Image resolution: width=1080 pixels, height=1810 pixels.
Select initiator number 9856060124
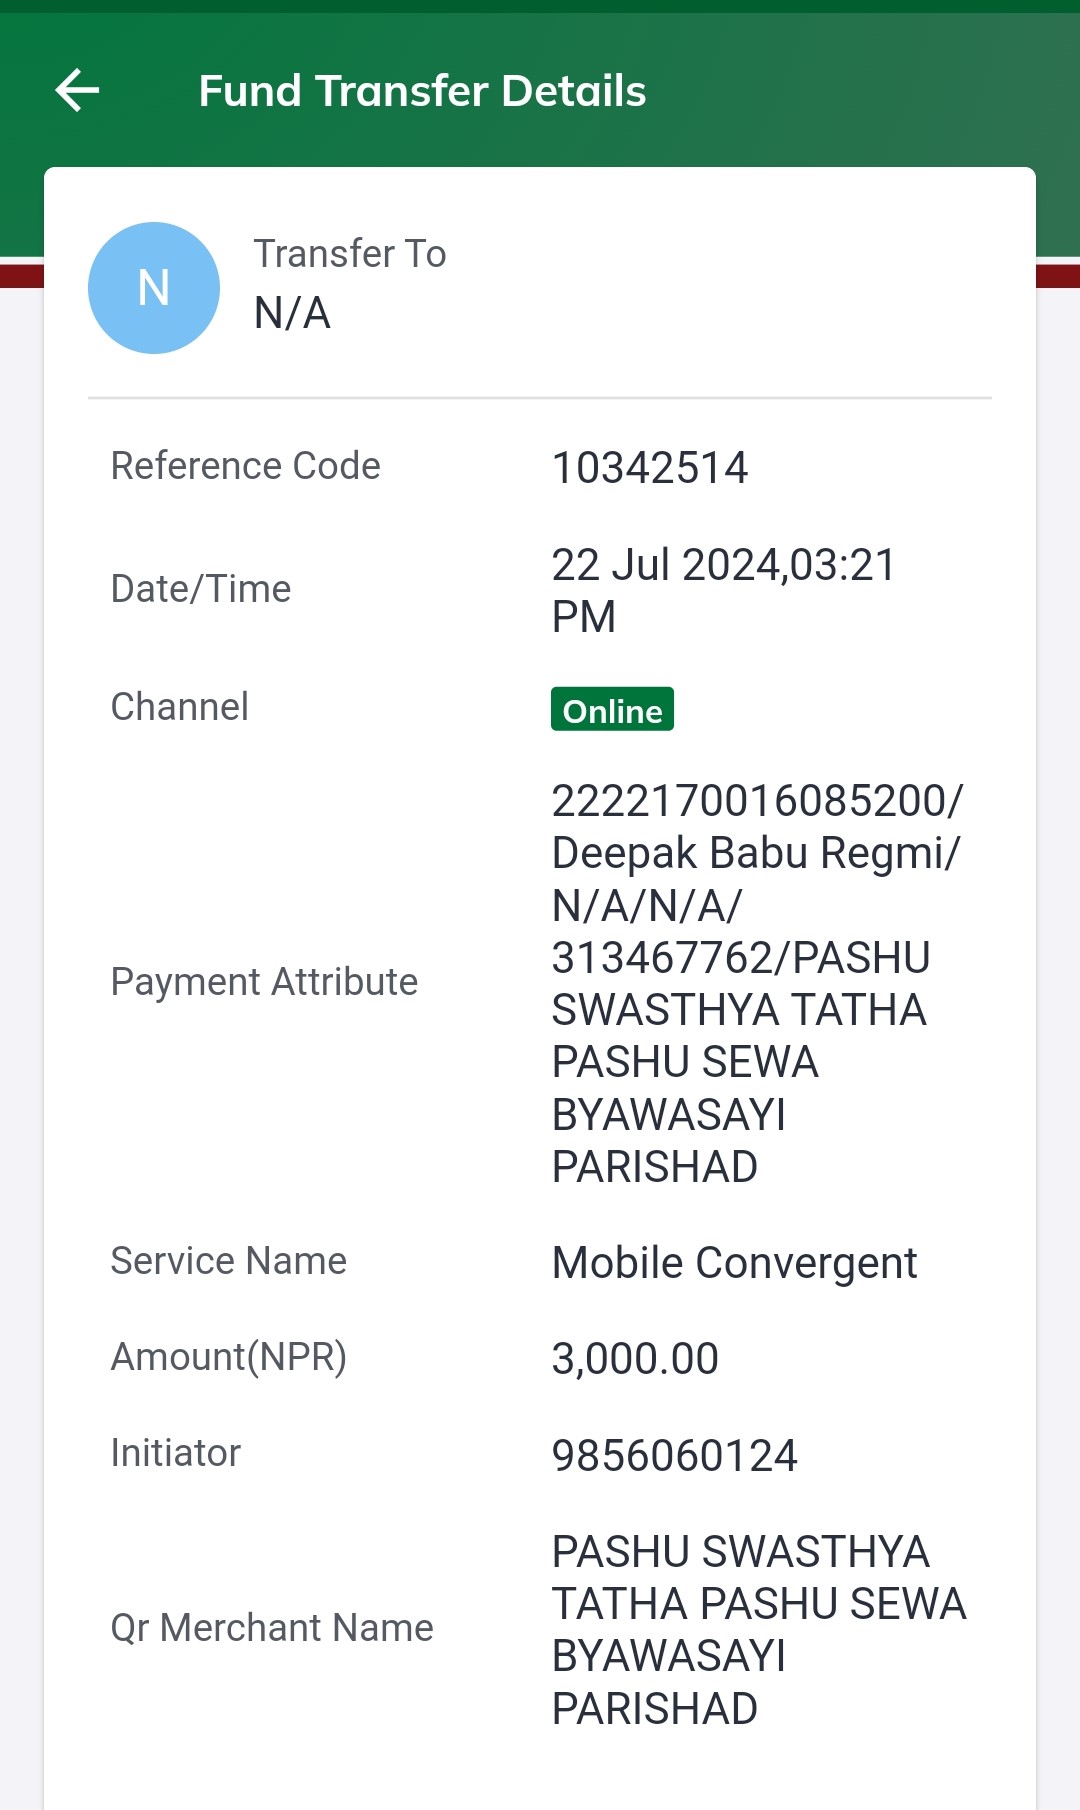pos(675,1456)
